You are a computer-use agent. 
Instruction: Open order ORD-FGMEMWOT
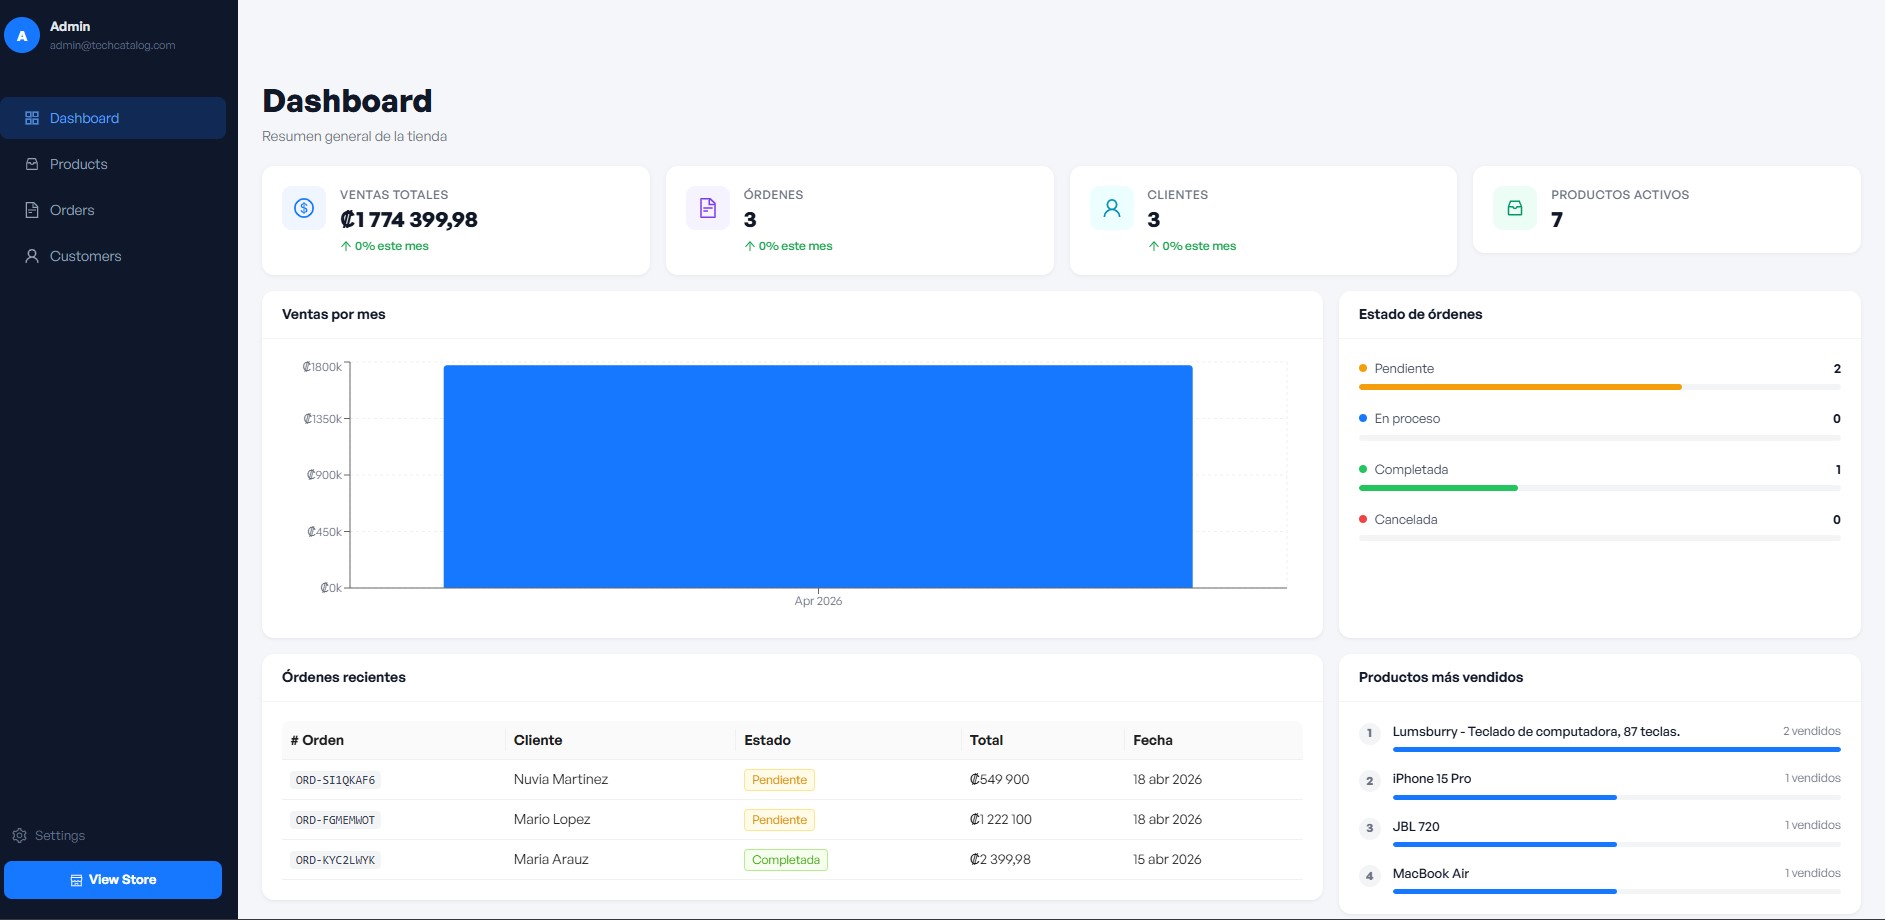tap(335, 820)
